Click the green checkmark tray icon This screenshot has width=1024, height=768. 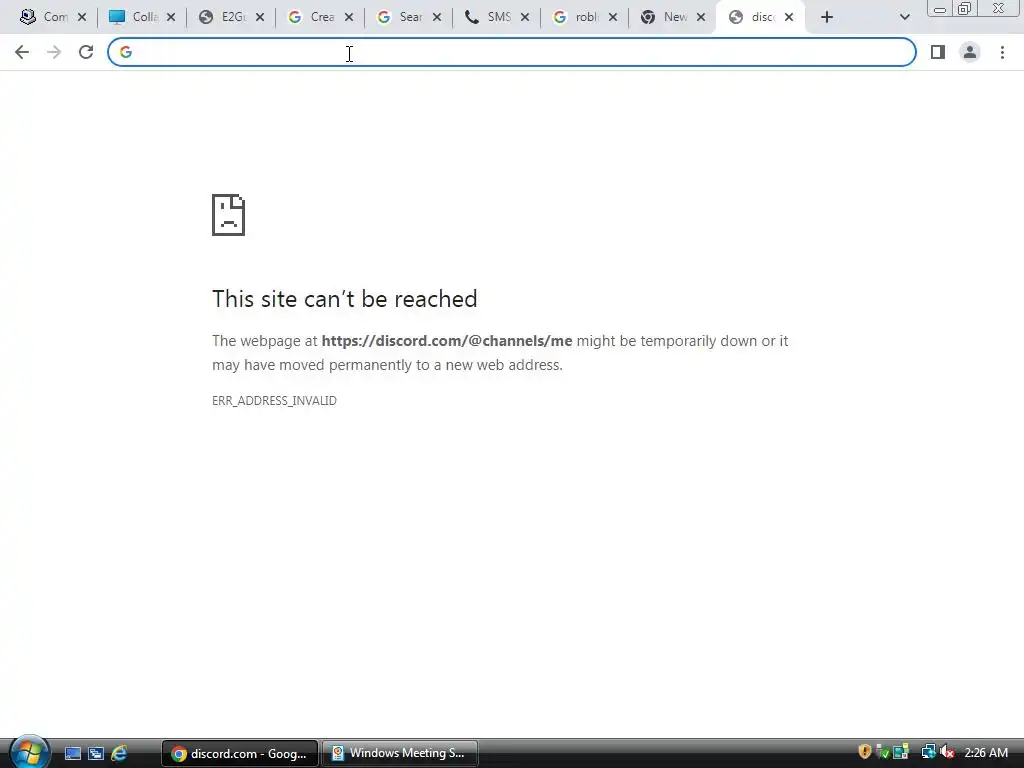tap(882, 752)
